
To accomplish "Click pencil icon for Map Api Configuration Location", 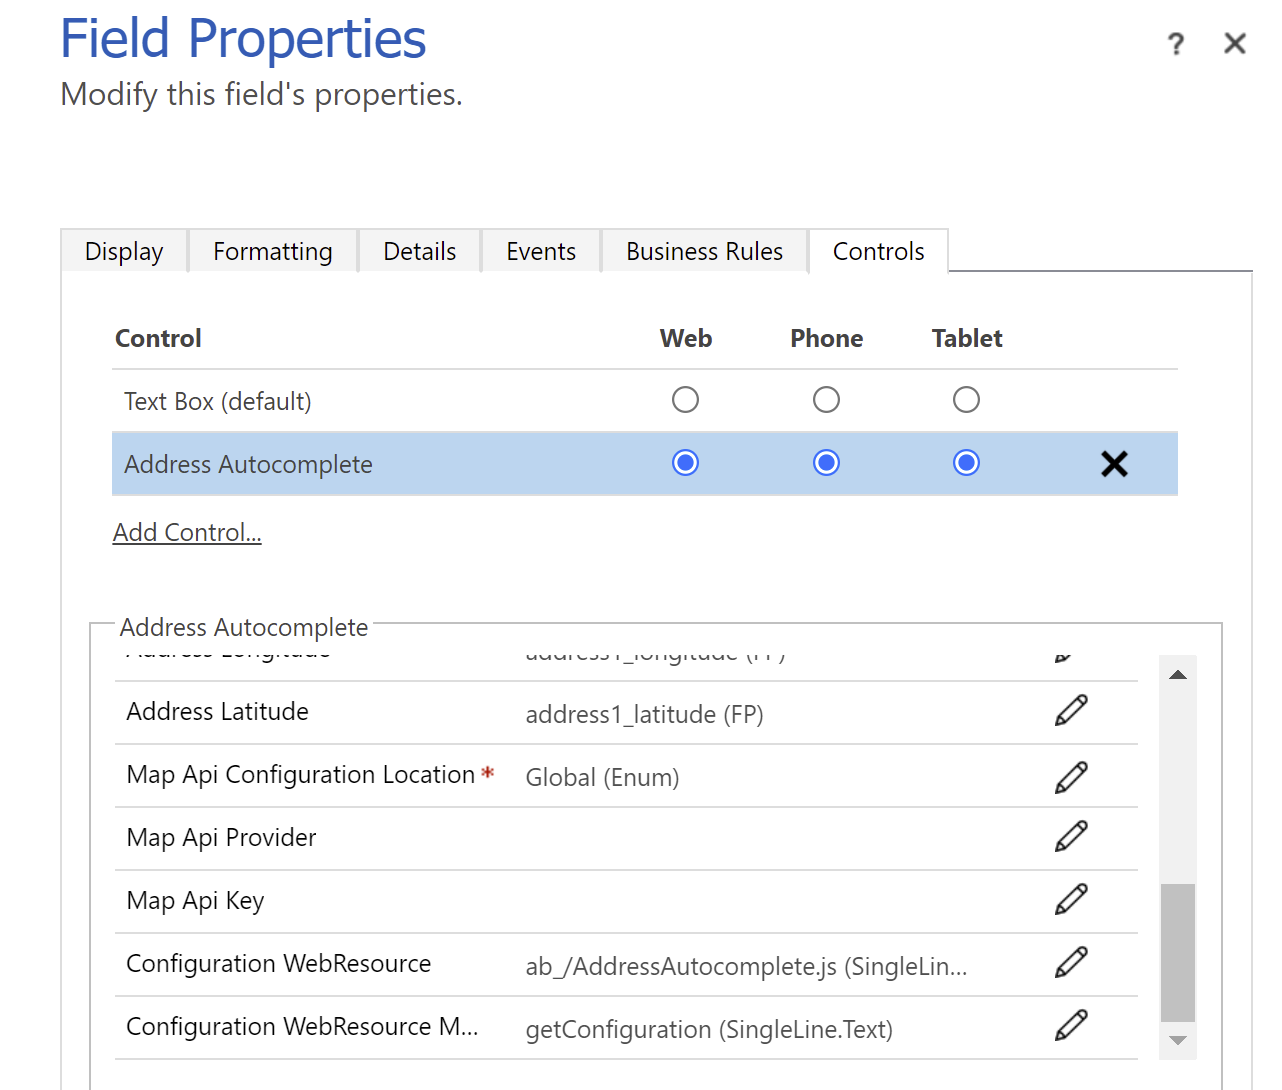I will point(1071,777).
